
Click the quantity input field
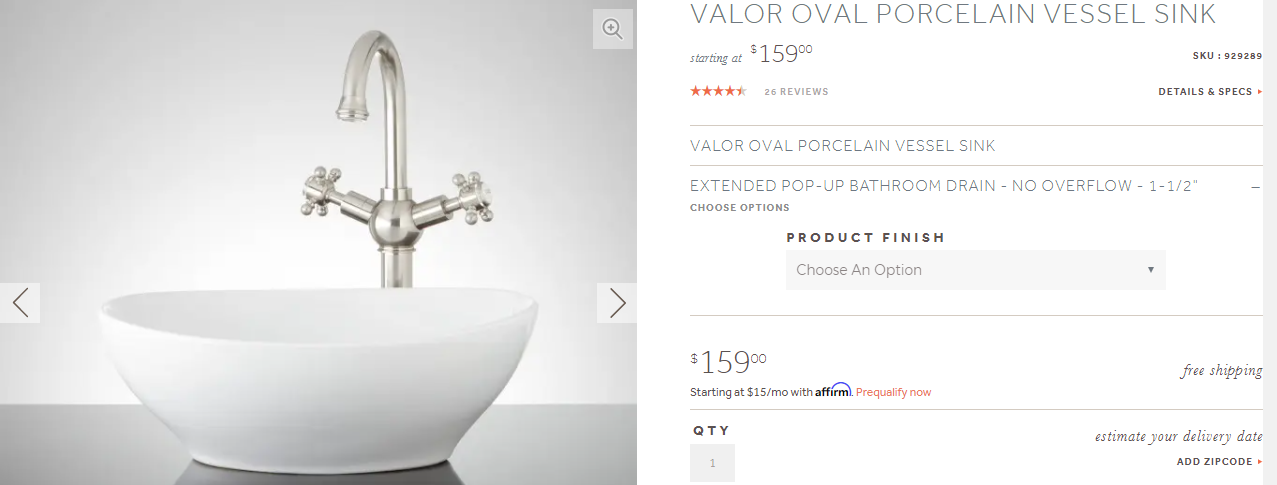click(712, 463)
